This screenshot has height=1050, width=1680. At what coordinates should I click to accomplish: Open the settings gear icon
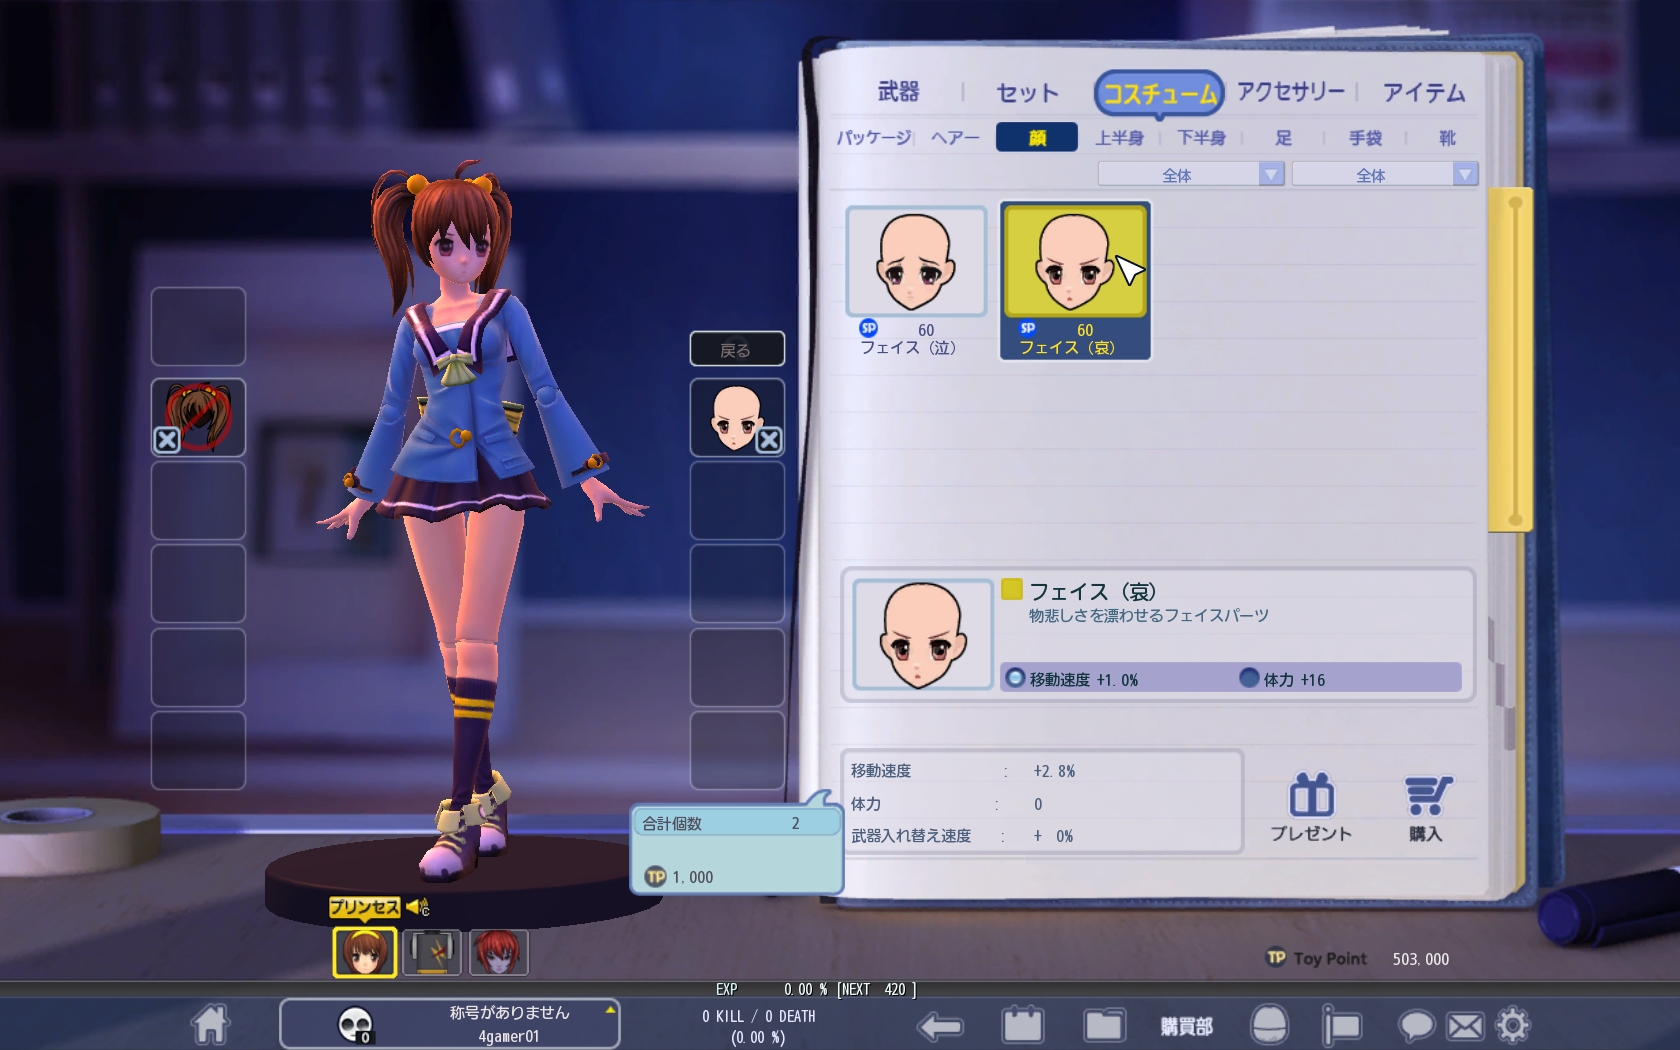(x=1512, y=1025)
